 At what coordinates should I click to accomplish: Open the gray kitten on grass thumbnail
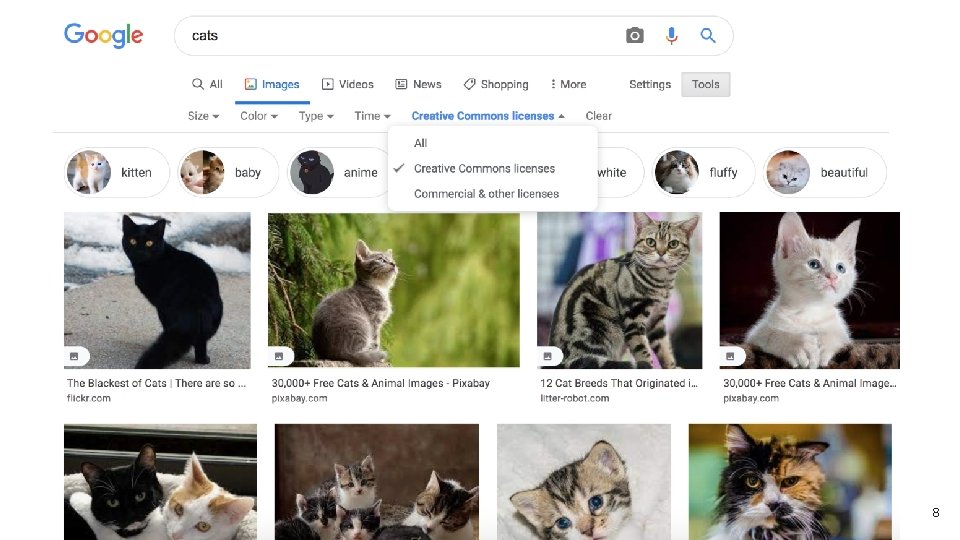[394, 290]
